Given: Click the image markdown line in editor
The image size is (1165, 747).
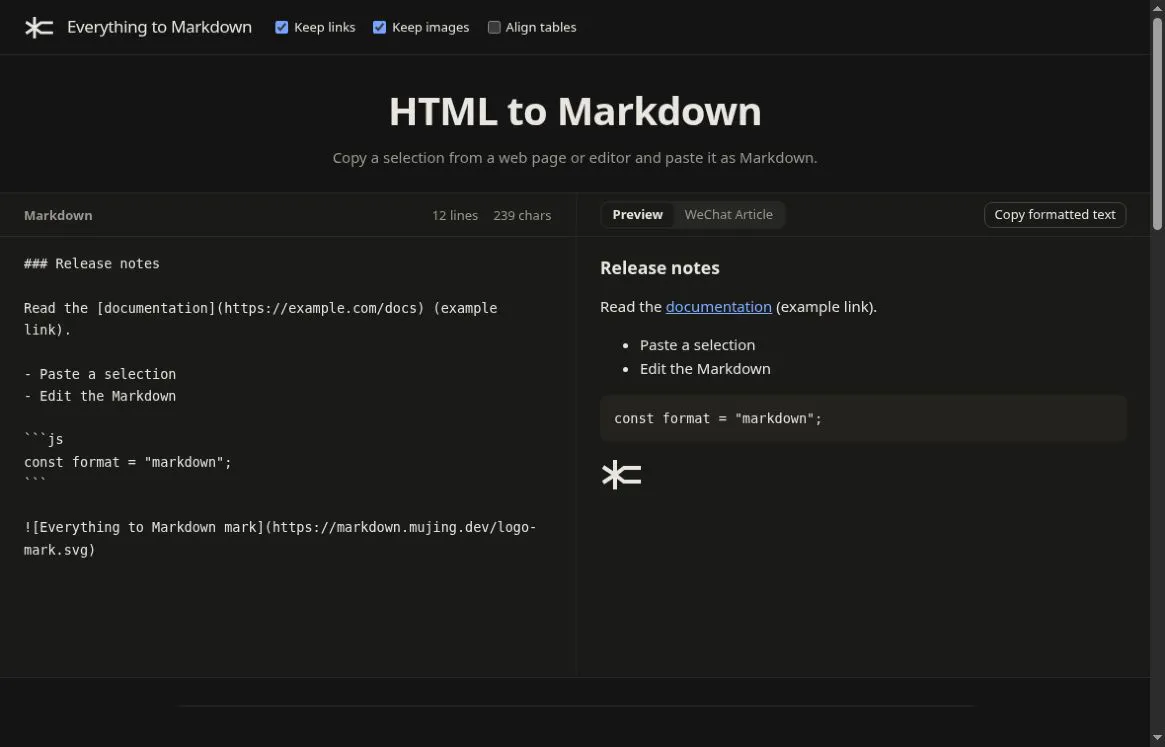Looking at the screenshot, I should [x=280, y=538].
